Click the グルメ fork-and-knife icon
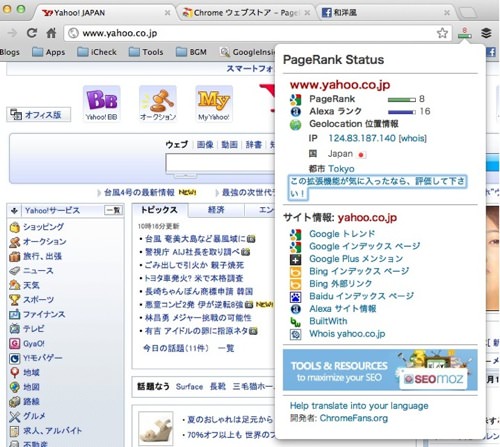500x447 pixels. pyautogui.click(x=14, y=416)
